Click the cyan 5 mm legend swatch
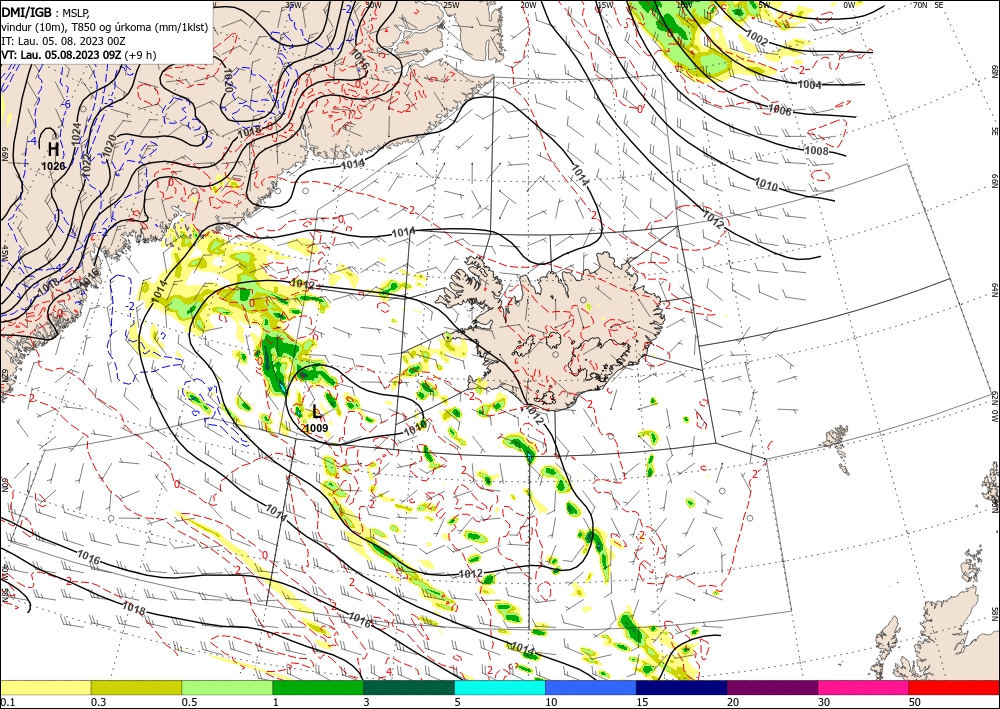This screenshot has width=1000, height=709. coord(500,687)
